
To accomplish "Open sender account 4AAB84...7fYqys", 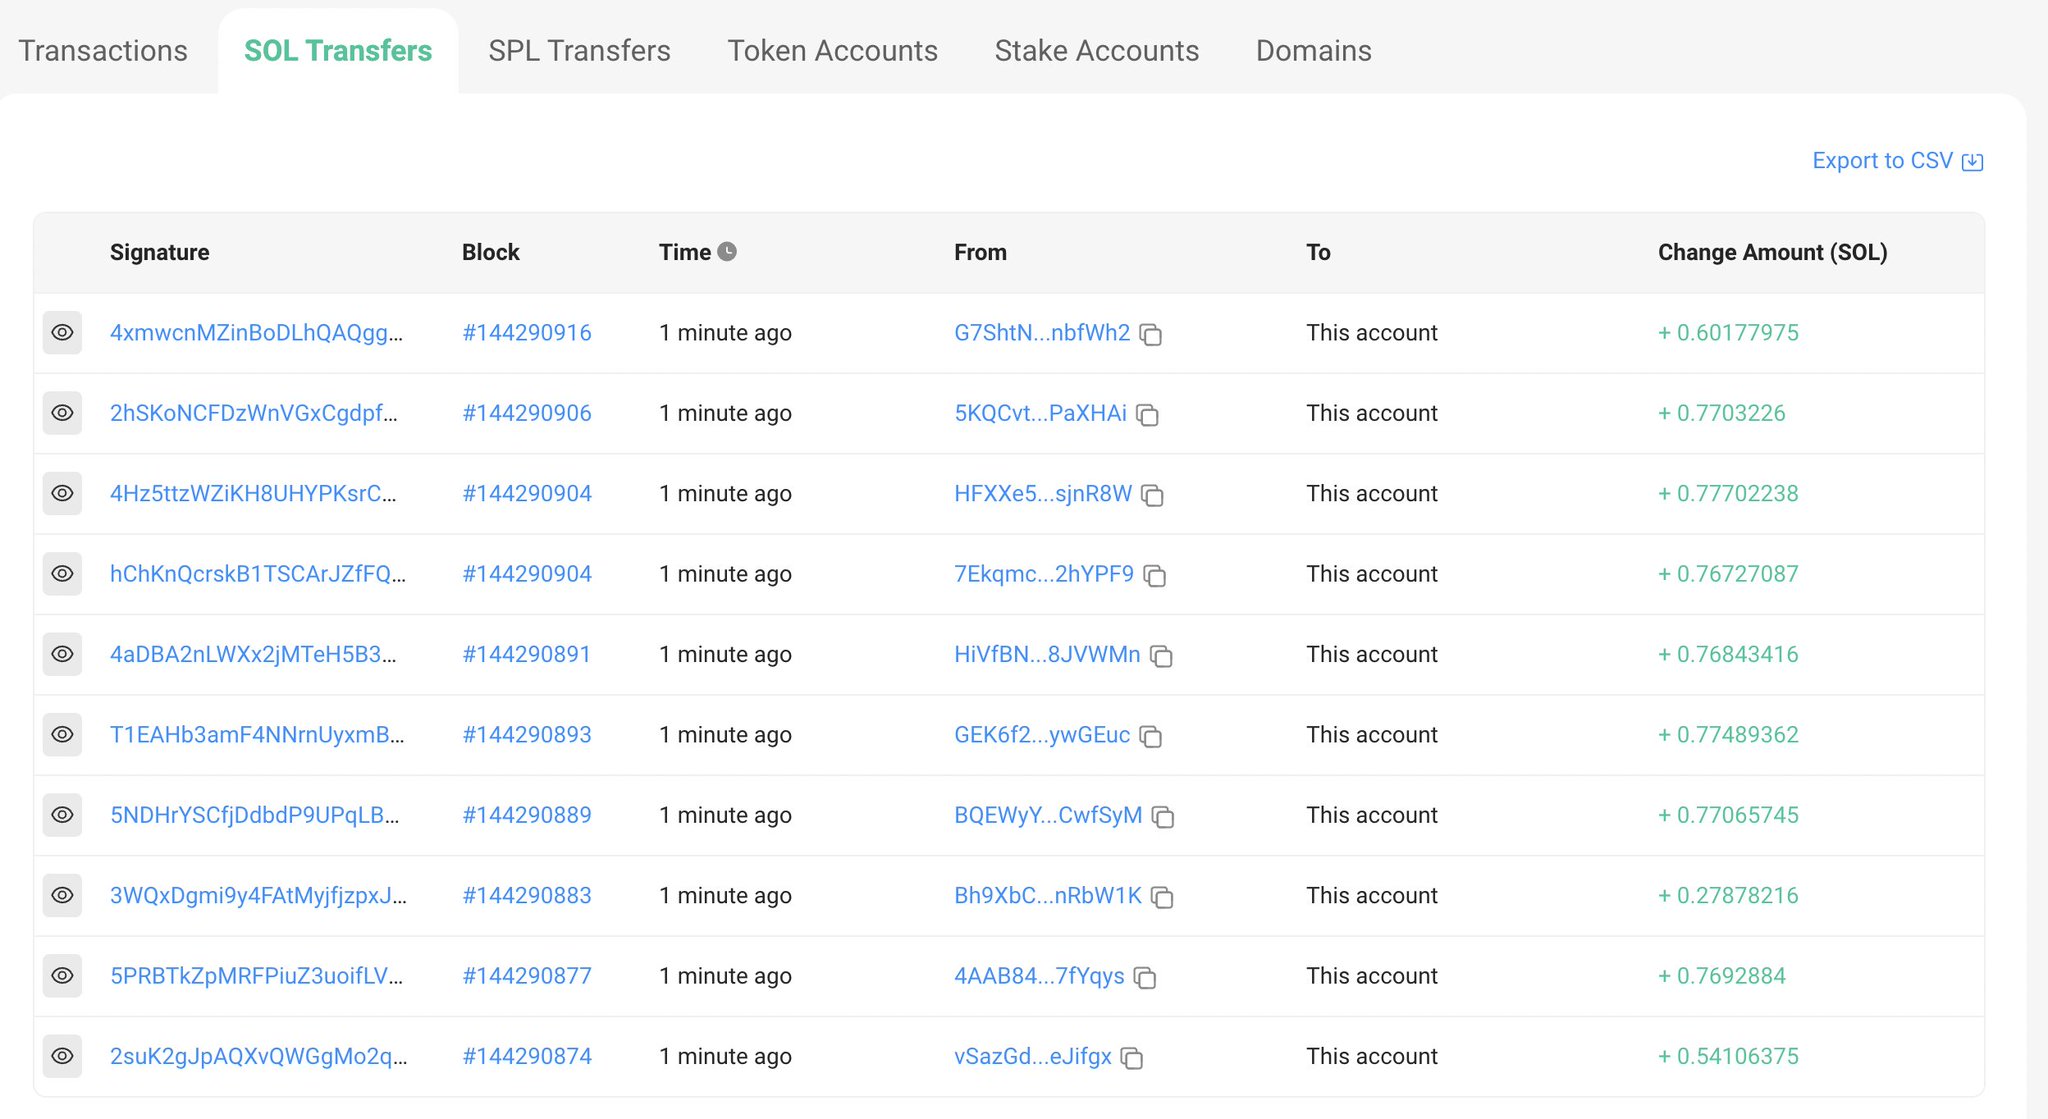I will (1039, 976).
